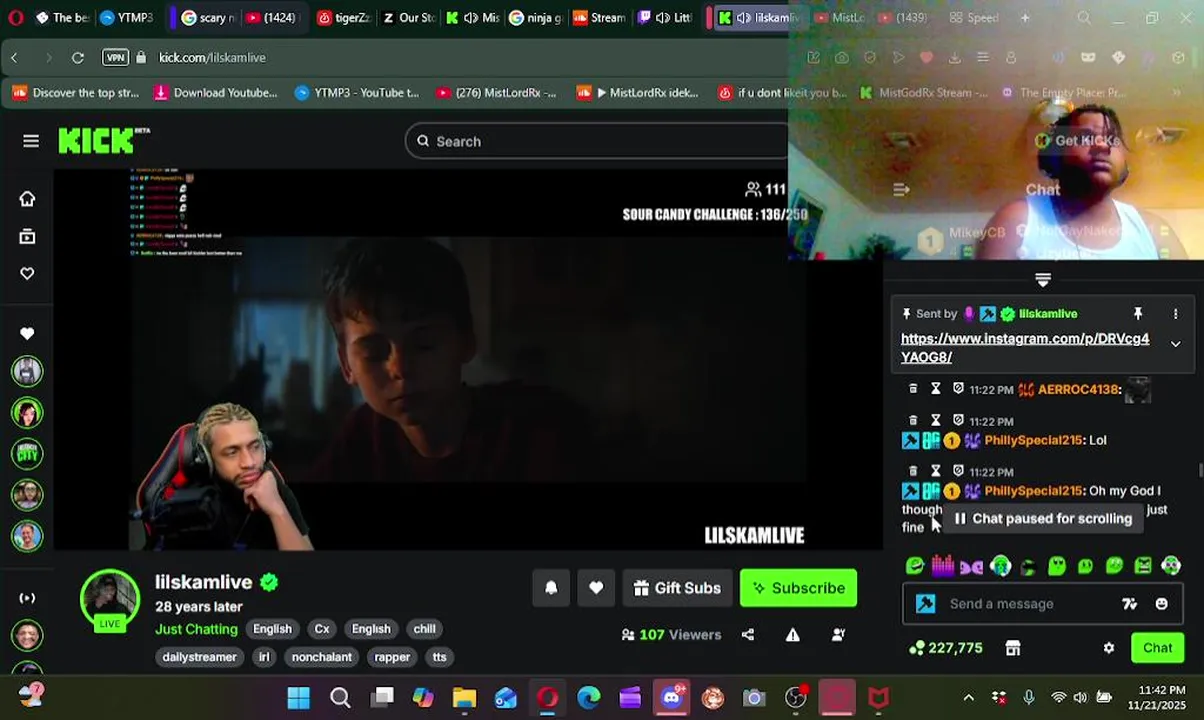Viewport: 1204px width, 720px height.
Task: Click the chill tag
Action: pos(424,629)
